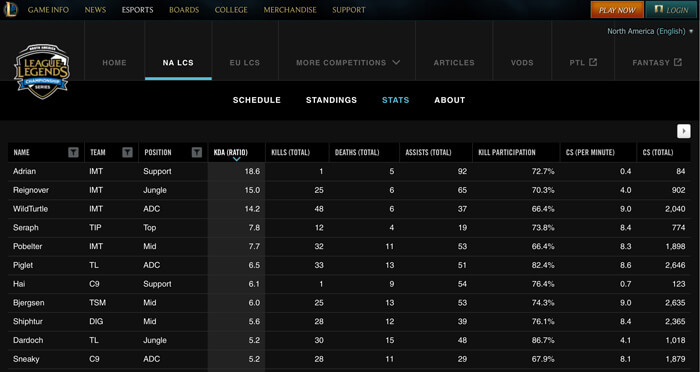This screenshot has height=372, width=700.
Task: Open the About sub-tab
Action: 450,100
